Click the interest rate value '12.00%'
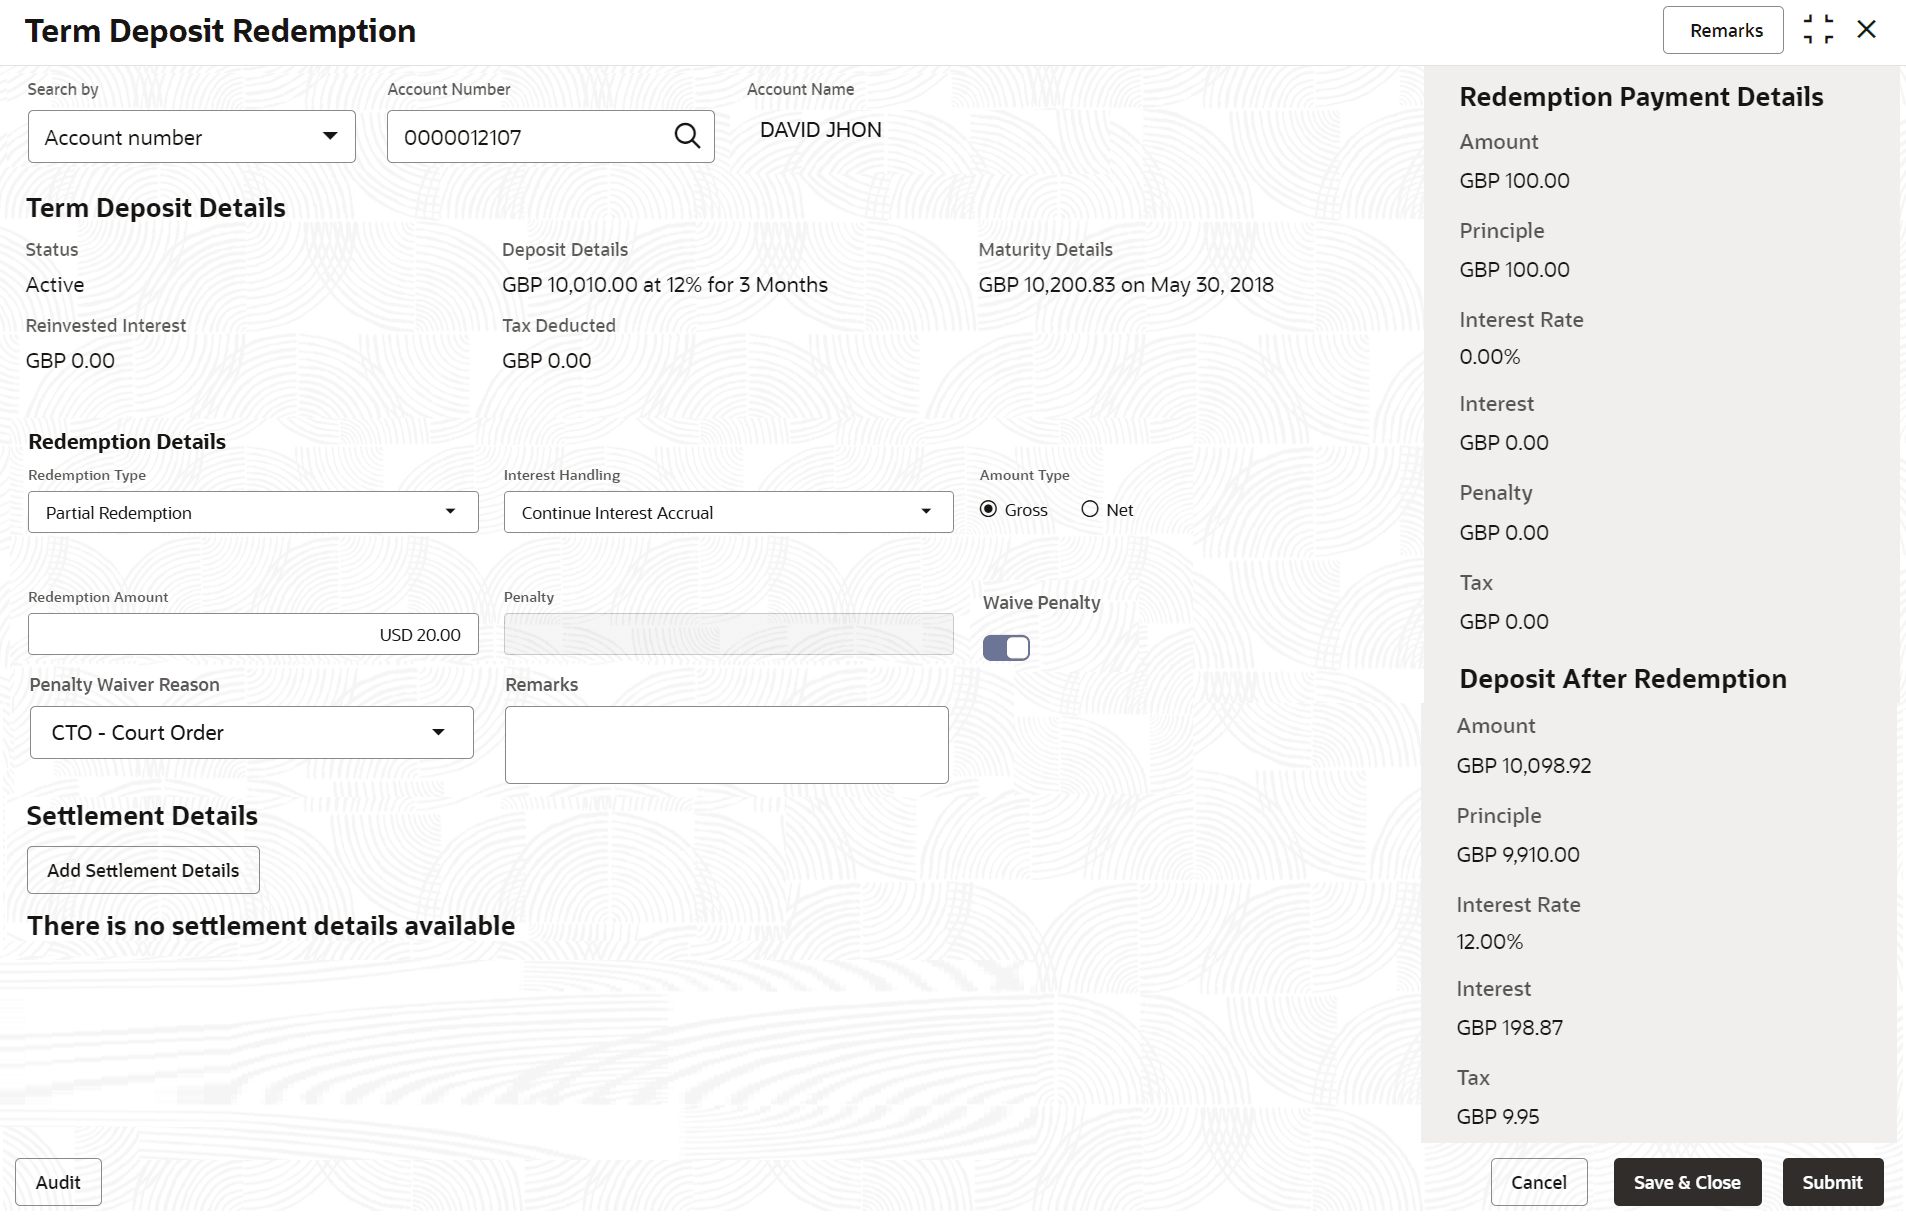 (x=1489, y=942)
